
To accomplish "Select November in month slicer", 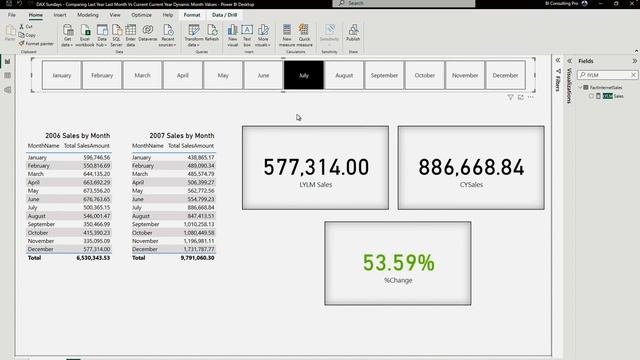I will [x=465, y=75].
